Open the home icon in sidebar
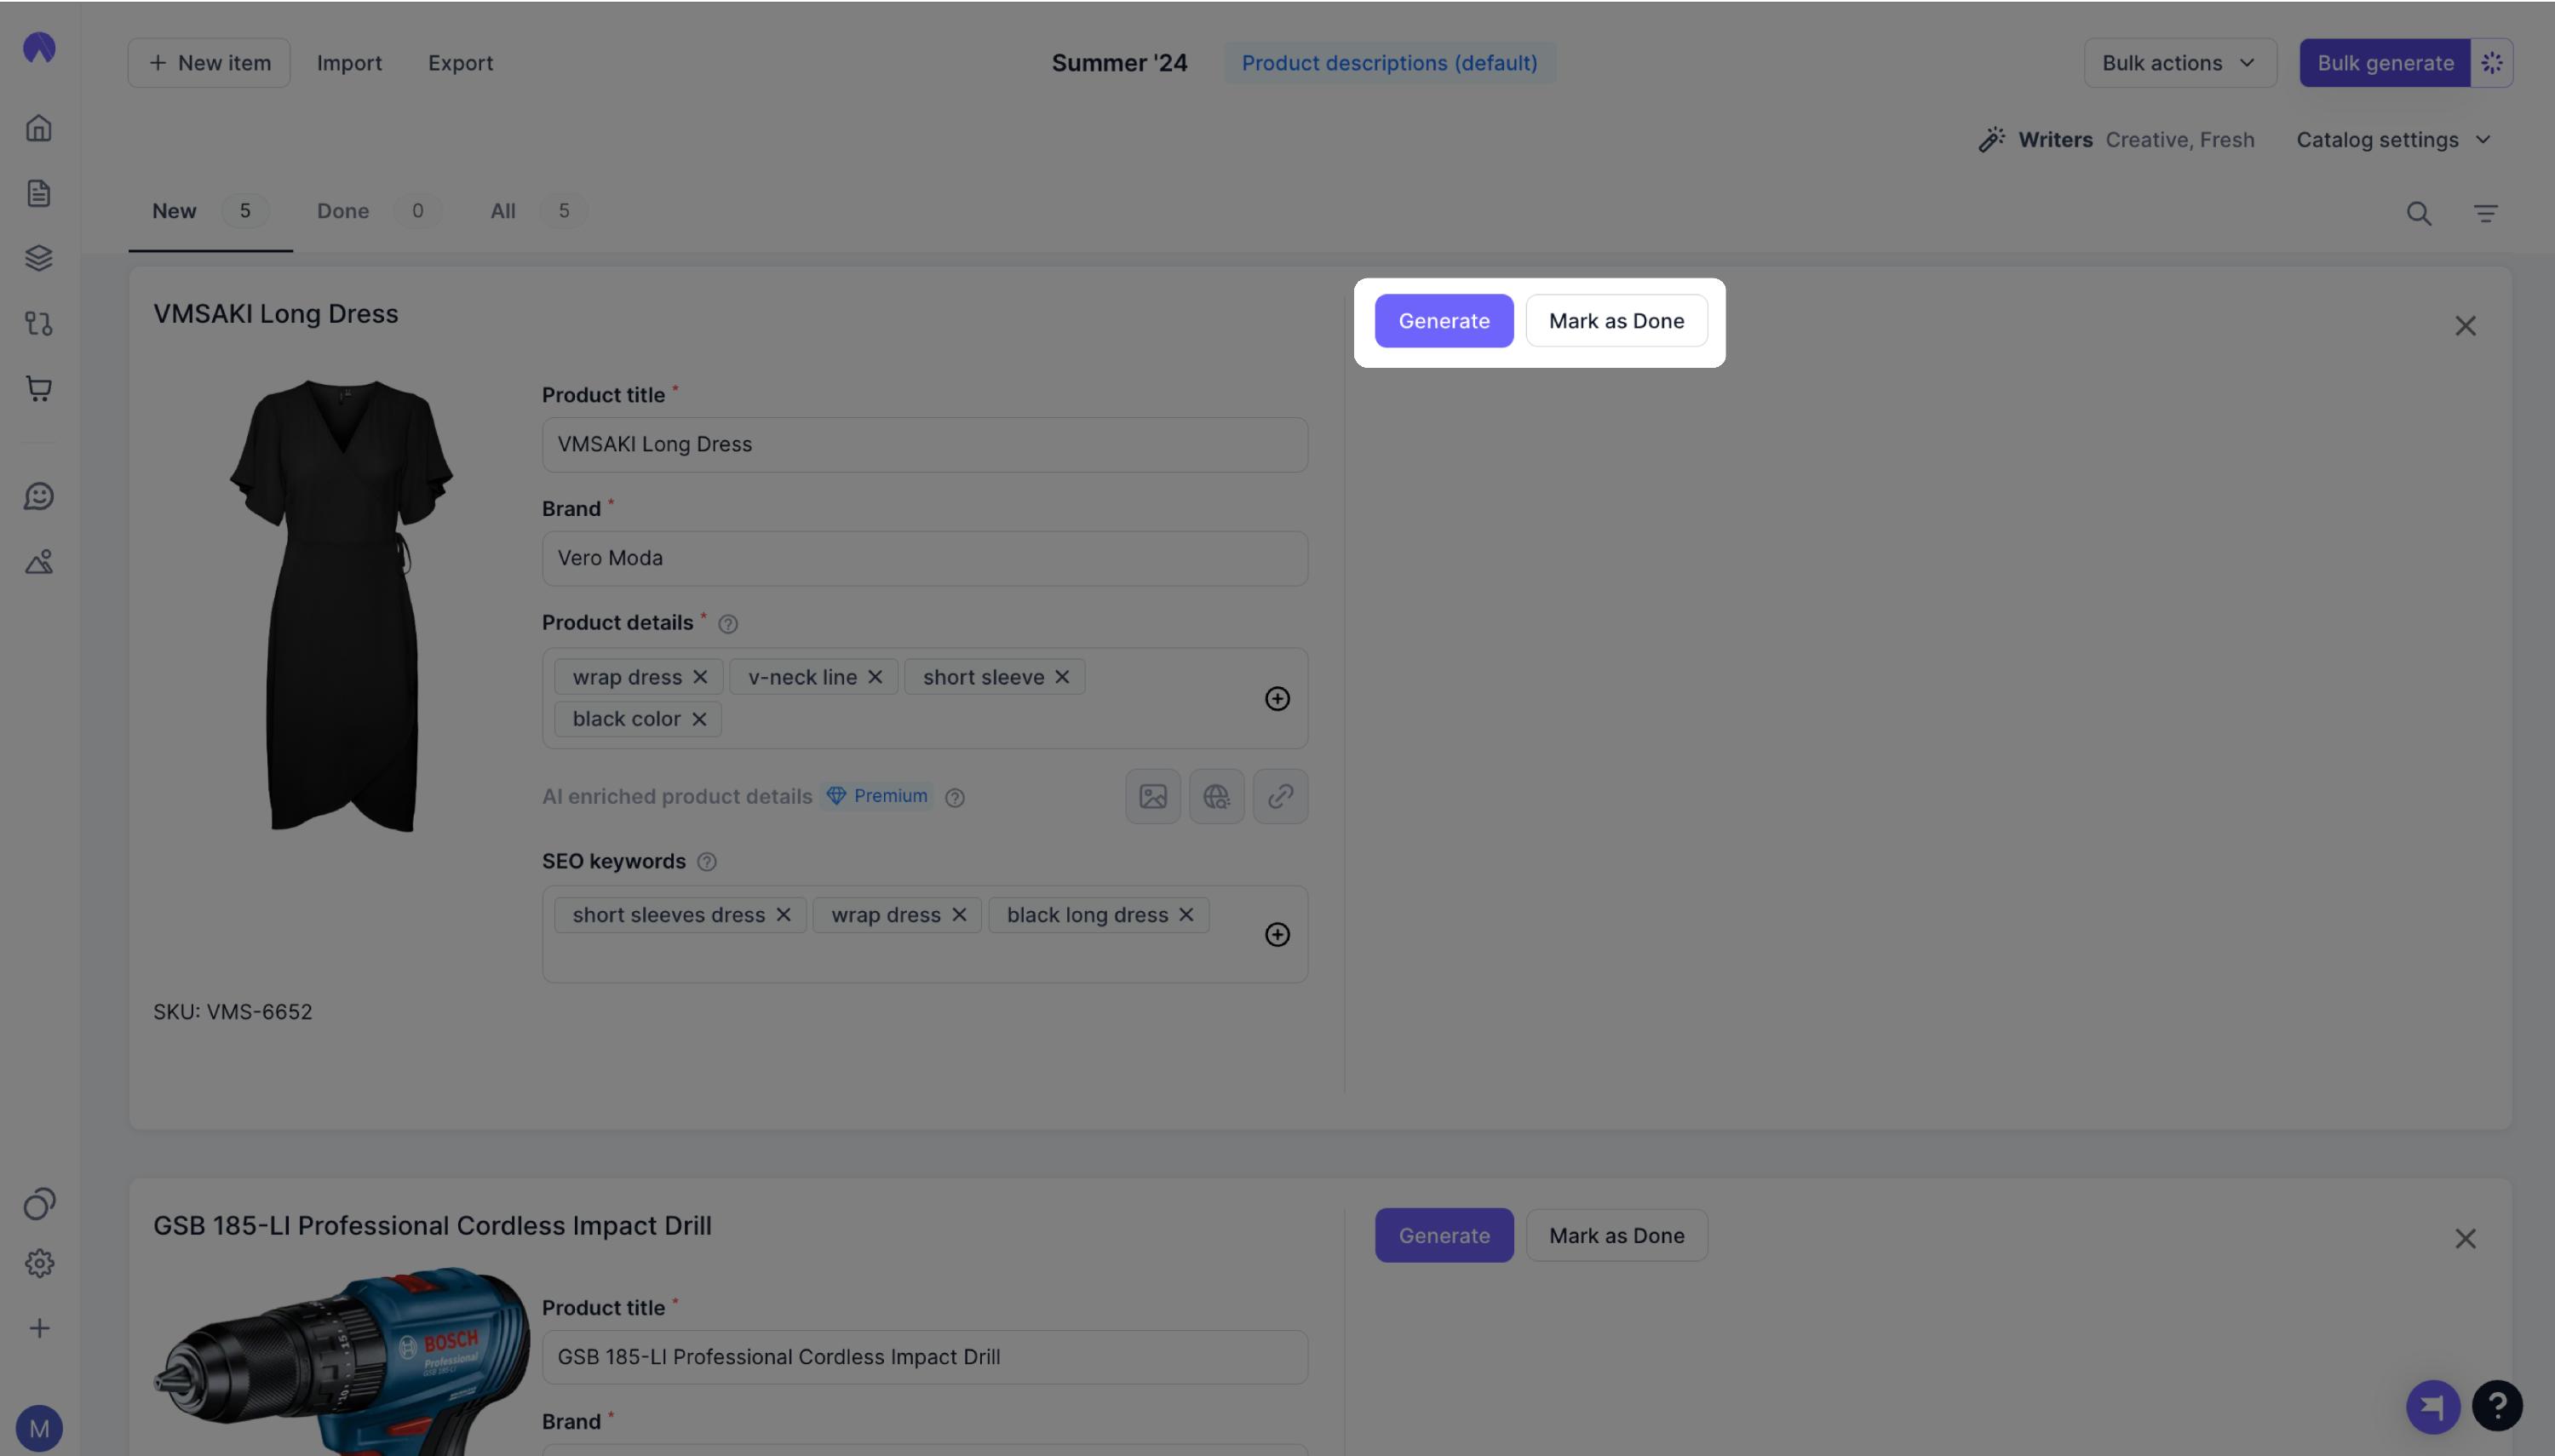This screenshot has width=2555, height=1456. pos(39,128)
